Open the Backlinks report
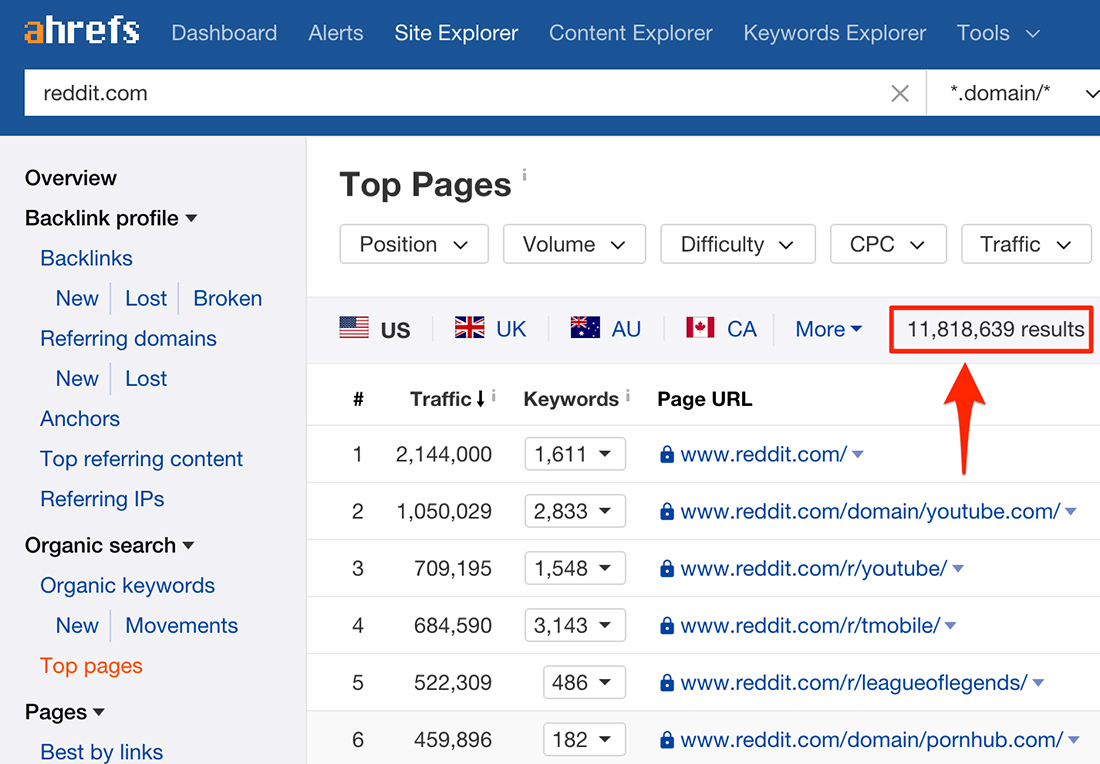 (x=86, y=258)
